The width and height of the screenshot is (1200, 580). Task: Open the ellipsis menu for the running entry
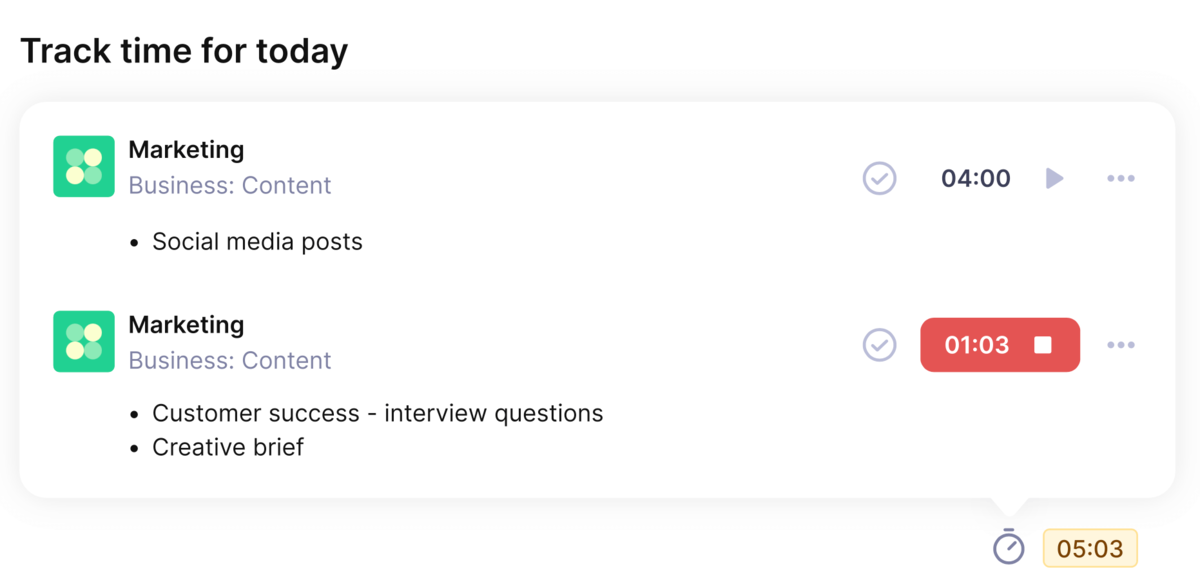click(1121, 344)
